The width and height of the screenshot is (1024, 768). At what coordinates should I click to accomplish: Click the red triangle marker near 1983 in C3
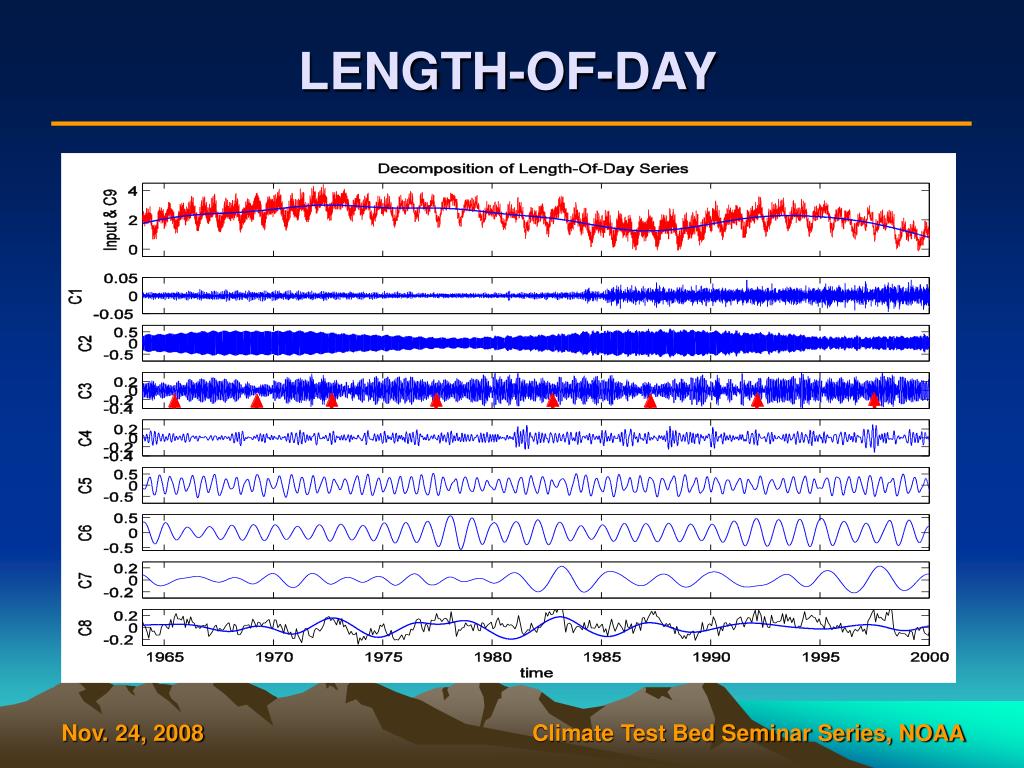pos(552,400)
